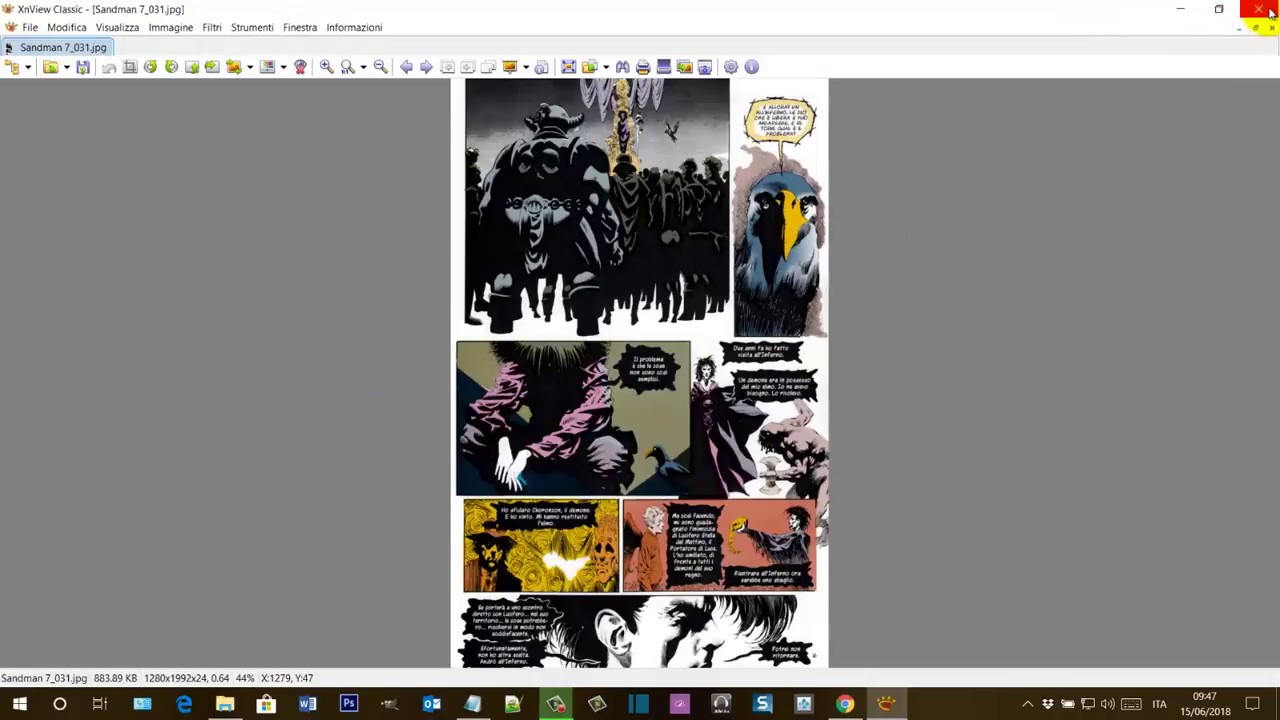The height and width of the screenshot is (720, 1280).
Task: Click status bar file name Sandman 7_031.jpg
Action: point(44,678)
